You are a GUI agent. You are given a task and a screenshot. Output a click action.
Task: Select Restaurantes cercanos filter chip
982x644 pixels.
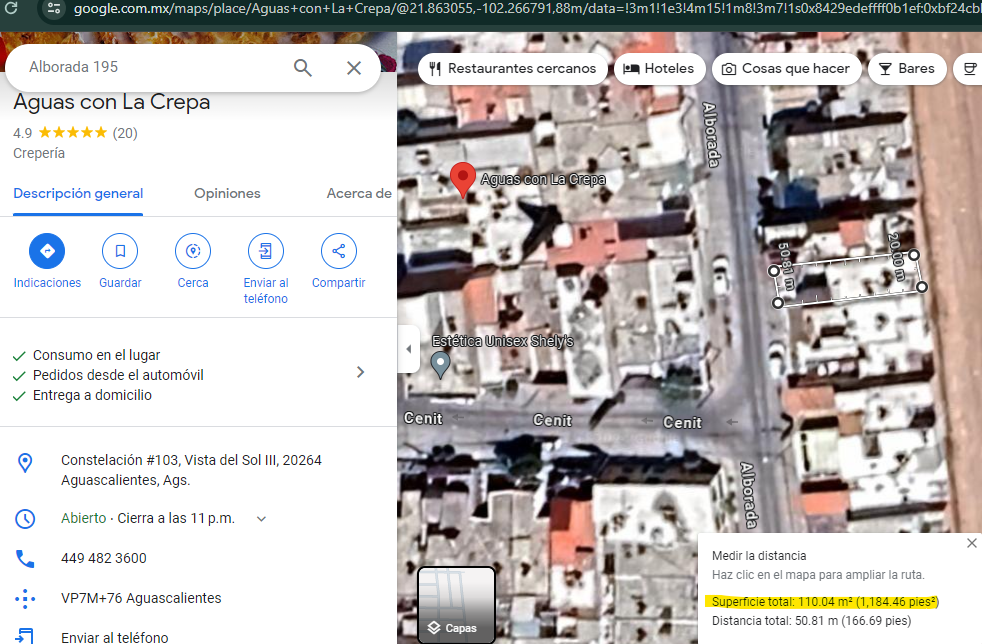512,69
